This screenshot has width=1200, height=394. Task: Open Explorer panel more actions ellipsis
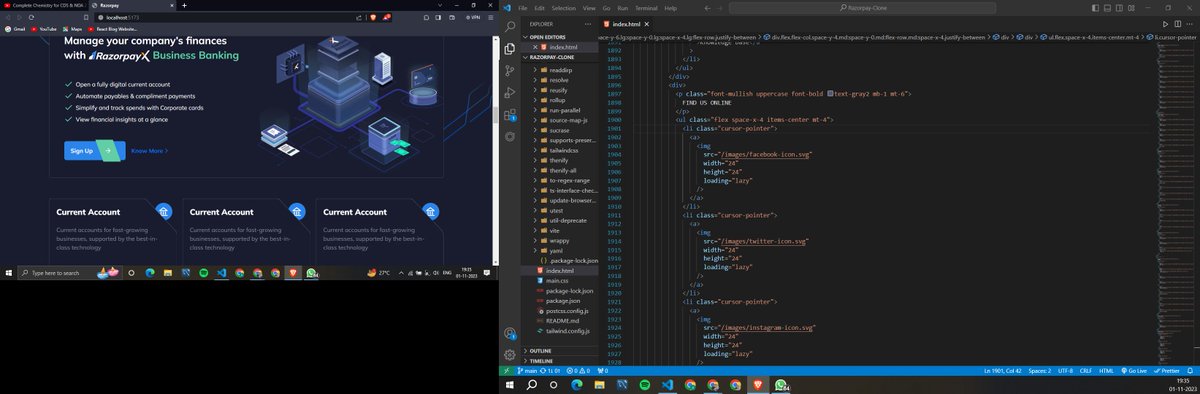coord(589,23)
